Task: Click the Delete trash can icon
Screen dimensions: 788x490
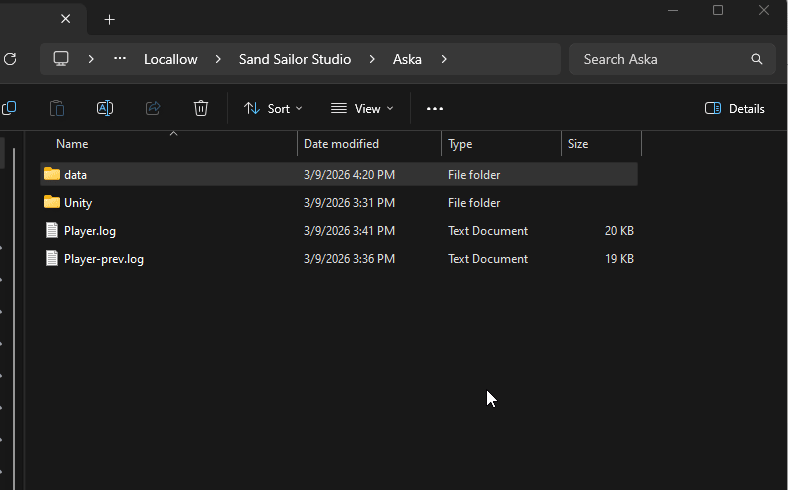Action: (x=201, y=108)
